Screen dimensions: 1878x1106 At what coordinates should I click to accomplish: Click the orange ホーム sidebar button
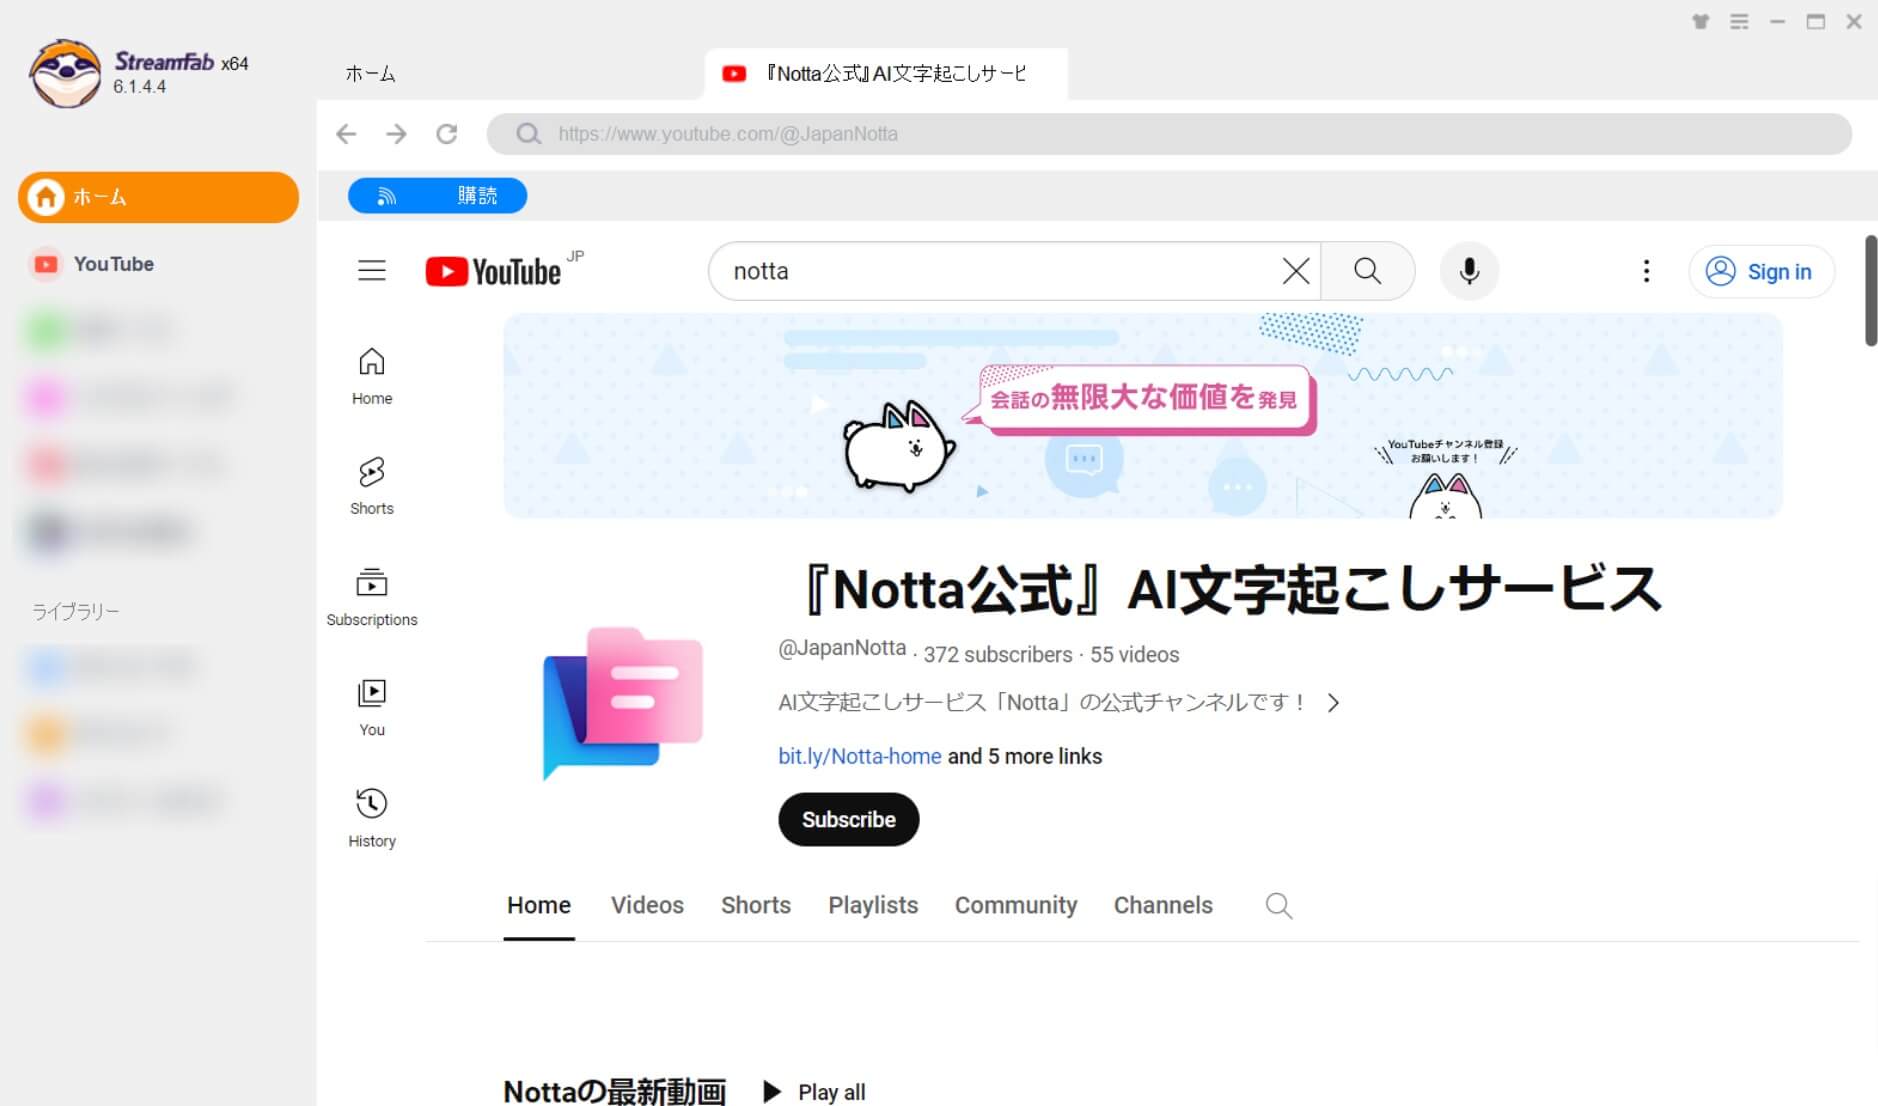pos(158,197)
